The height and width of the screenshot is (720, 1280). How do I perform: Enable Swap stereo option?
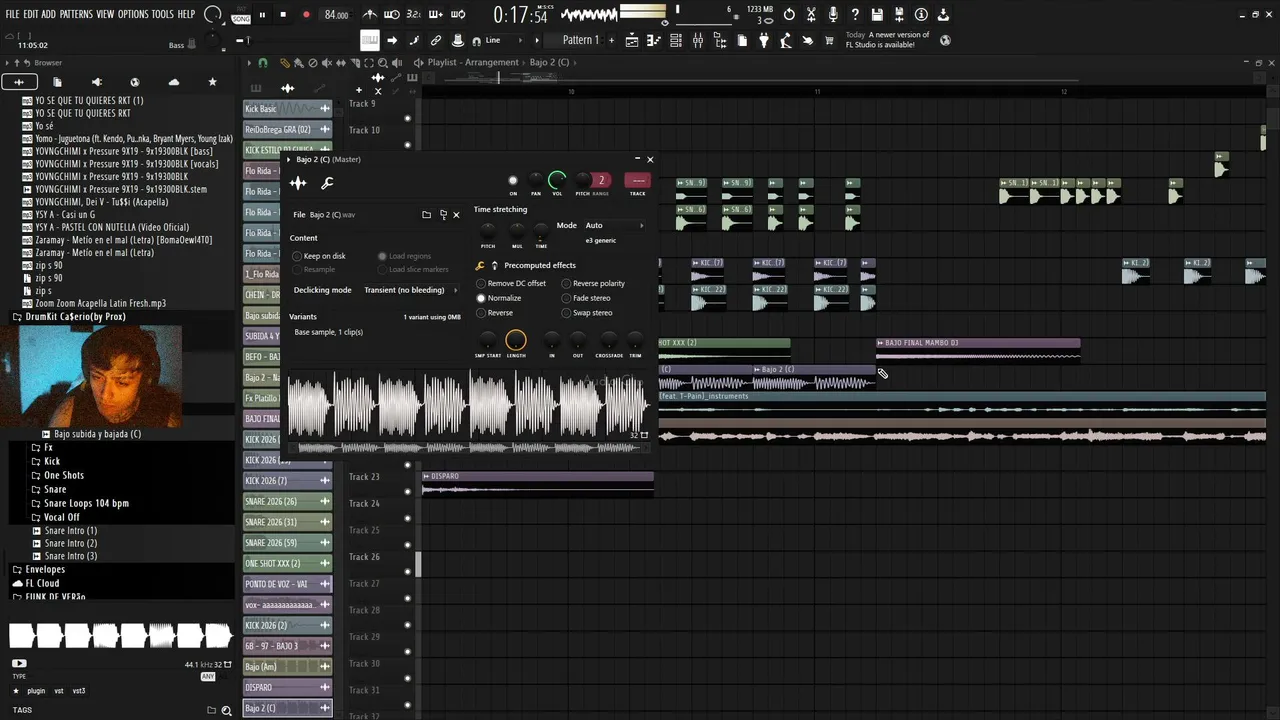[586, 313]
